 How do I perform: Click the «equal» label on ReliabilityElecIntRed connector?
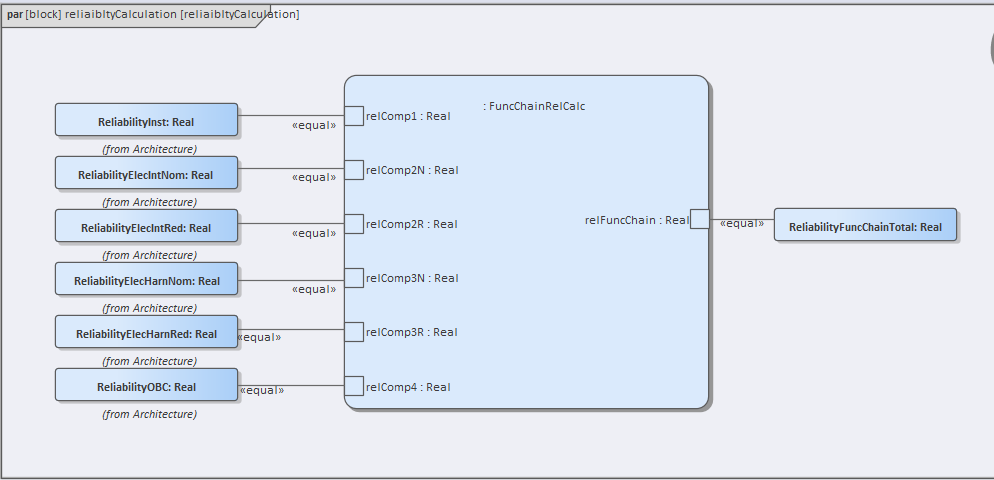(314, 233)
